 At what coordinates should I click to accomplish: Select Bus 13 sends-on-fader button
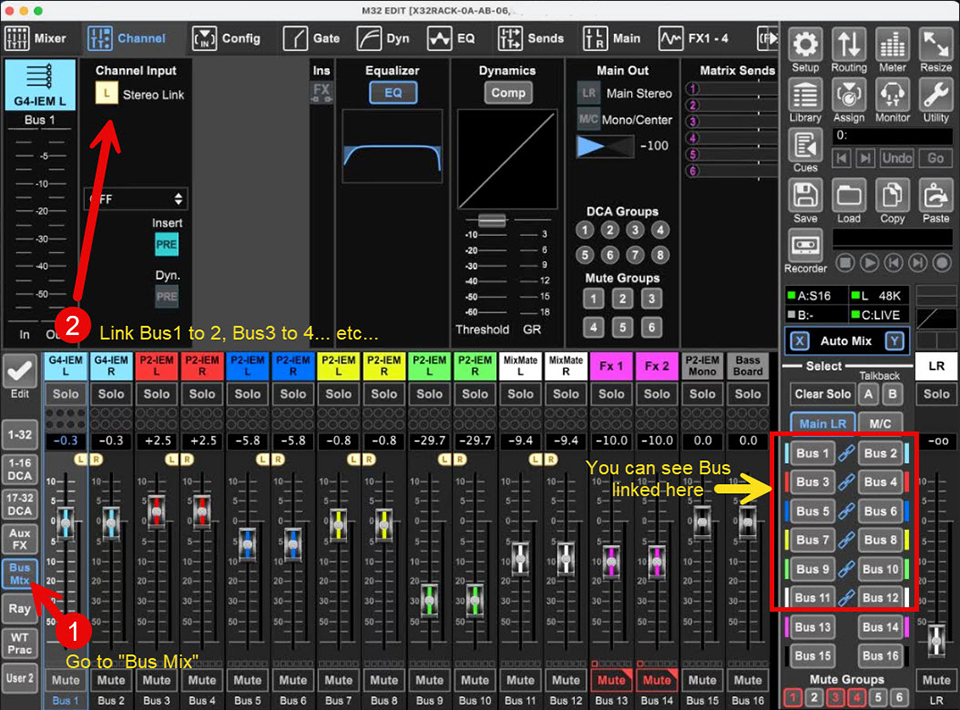[812, 627]
